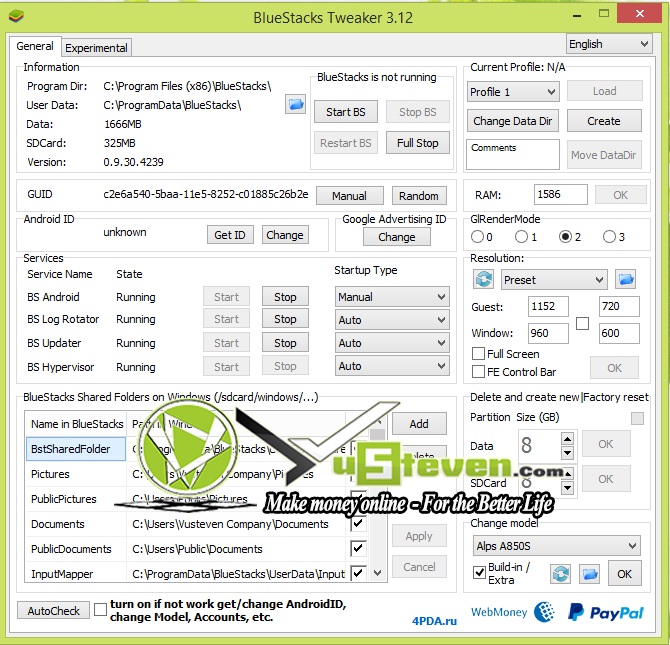Screen dimensions: 670x645
Task: Click the Guest height field 720
Action: click(x=619, y=306)
